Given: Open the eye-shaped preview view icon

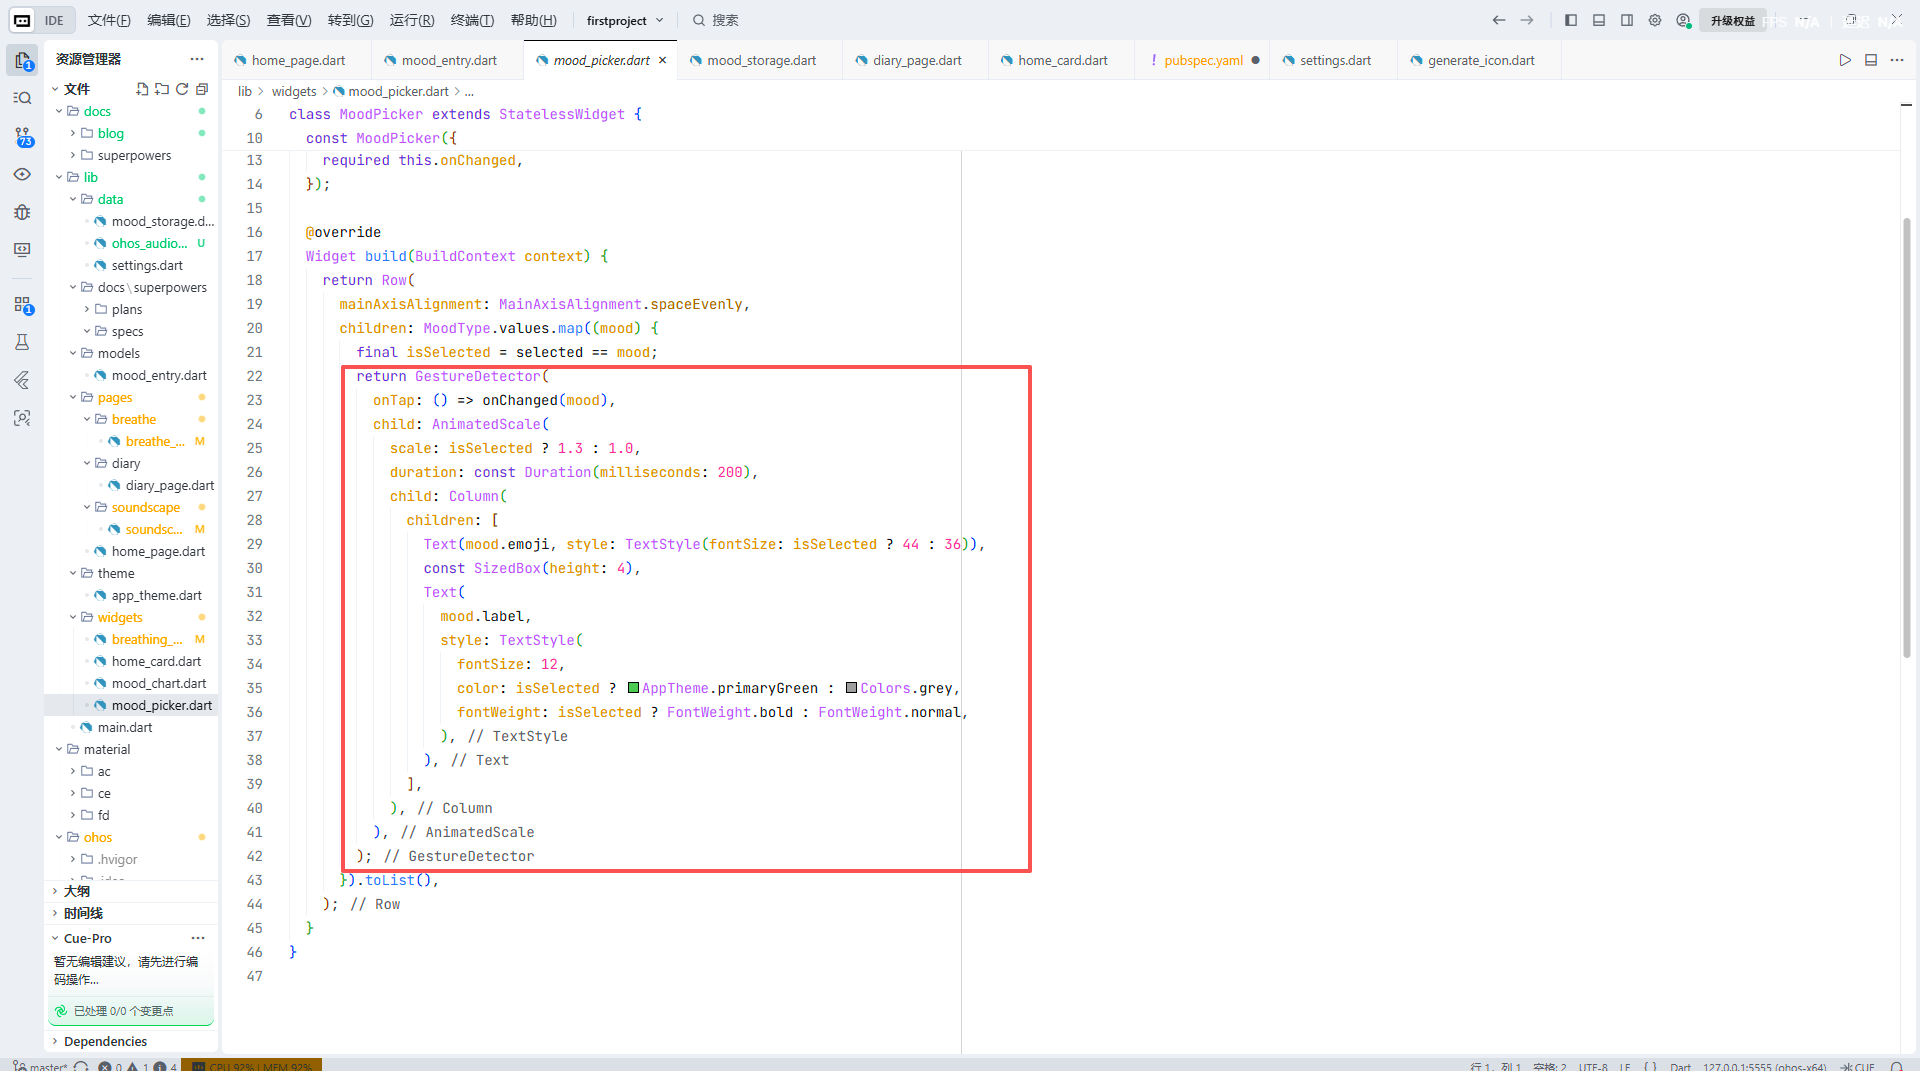Looking at the screenshot, I should tap(22, 174).
